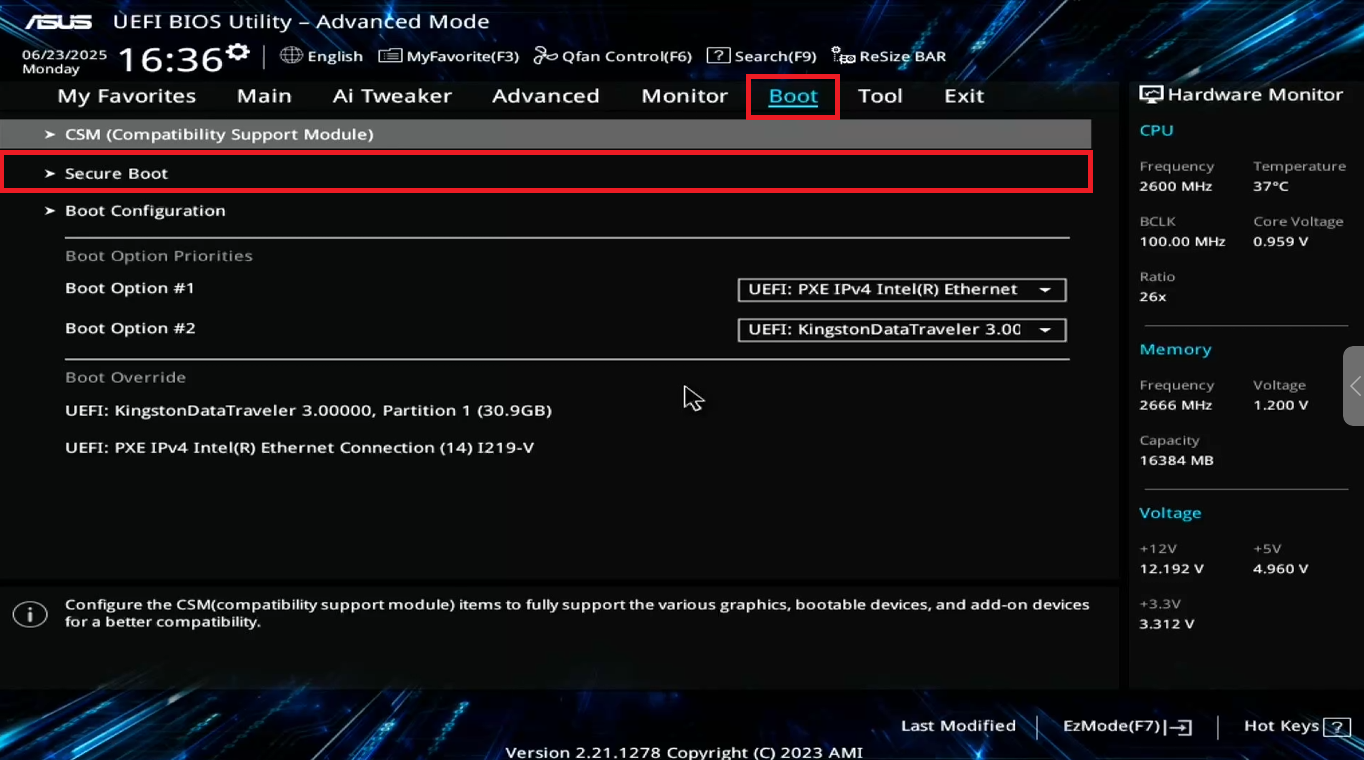Open the Secure Boot submenu
The width and height of the screenshot is (1364, 760).
pyautogui.click(x=116, y=173)
